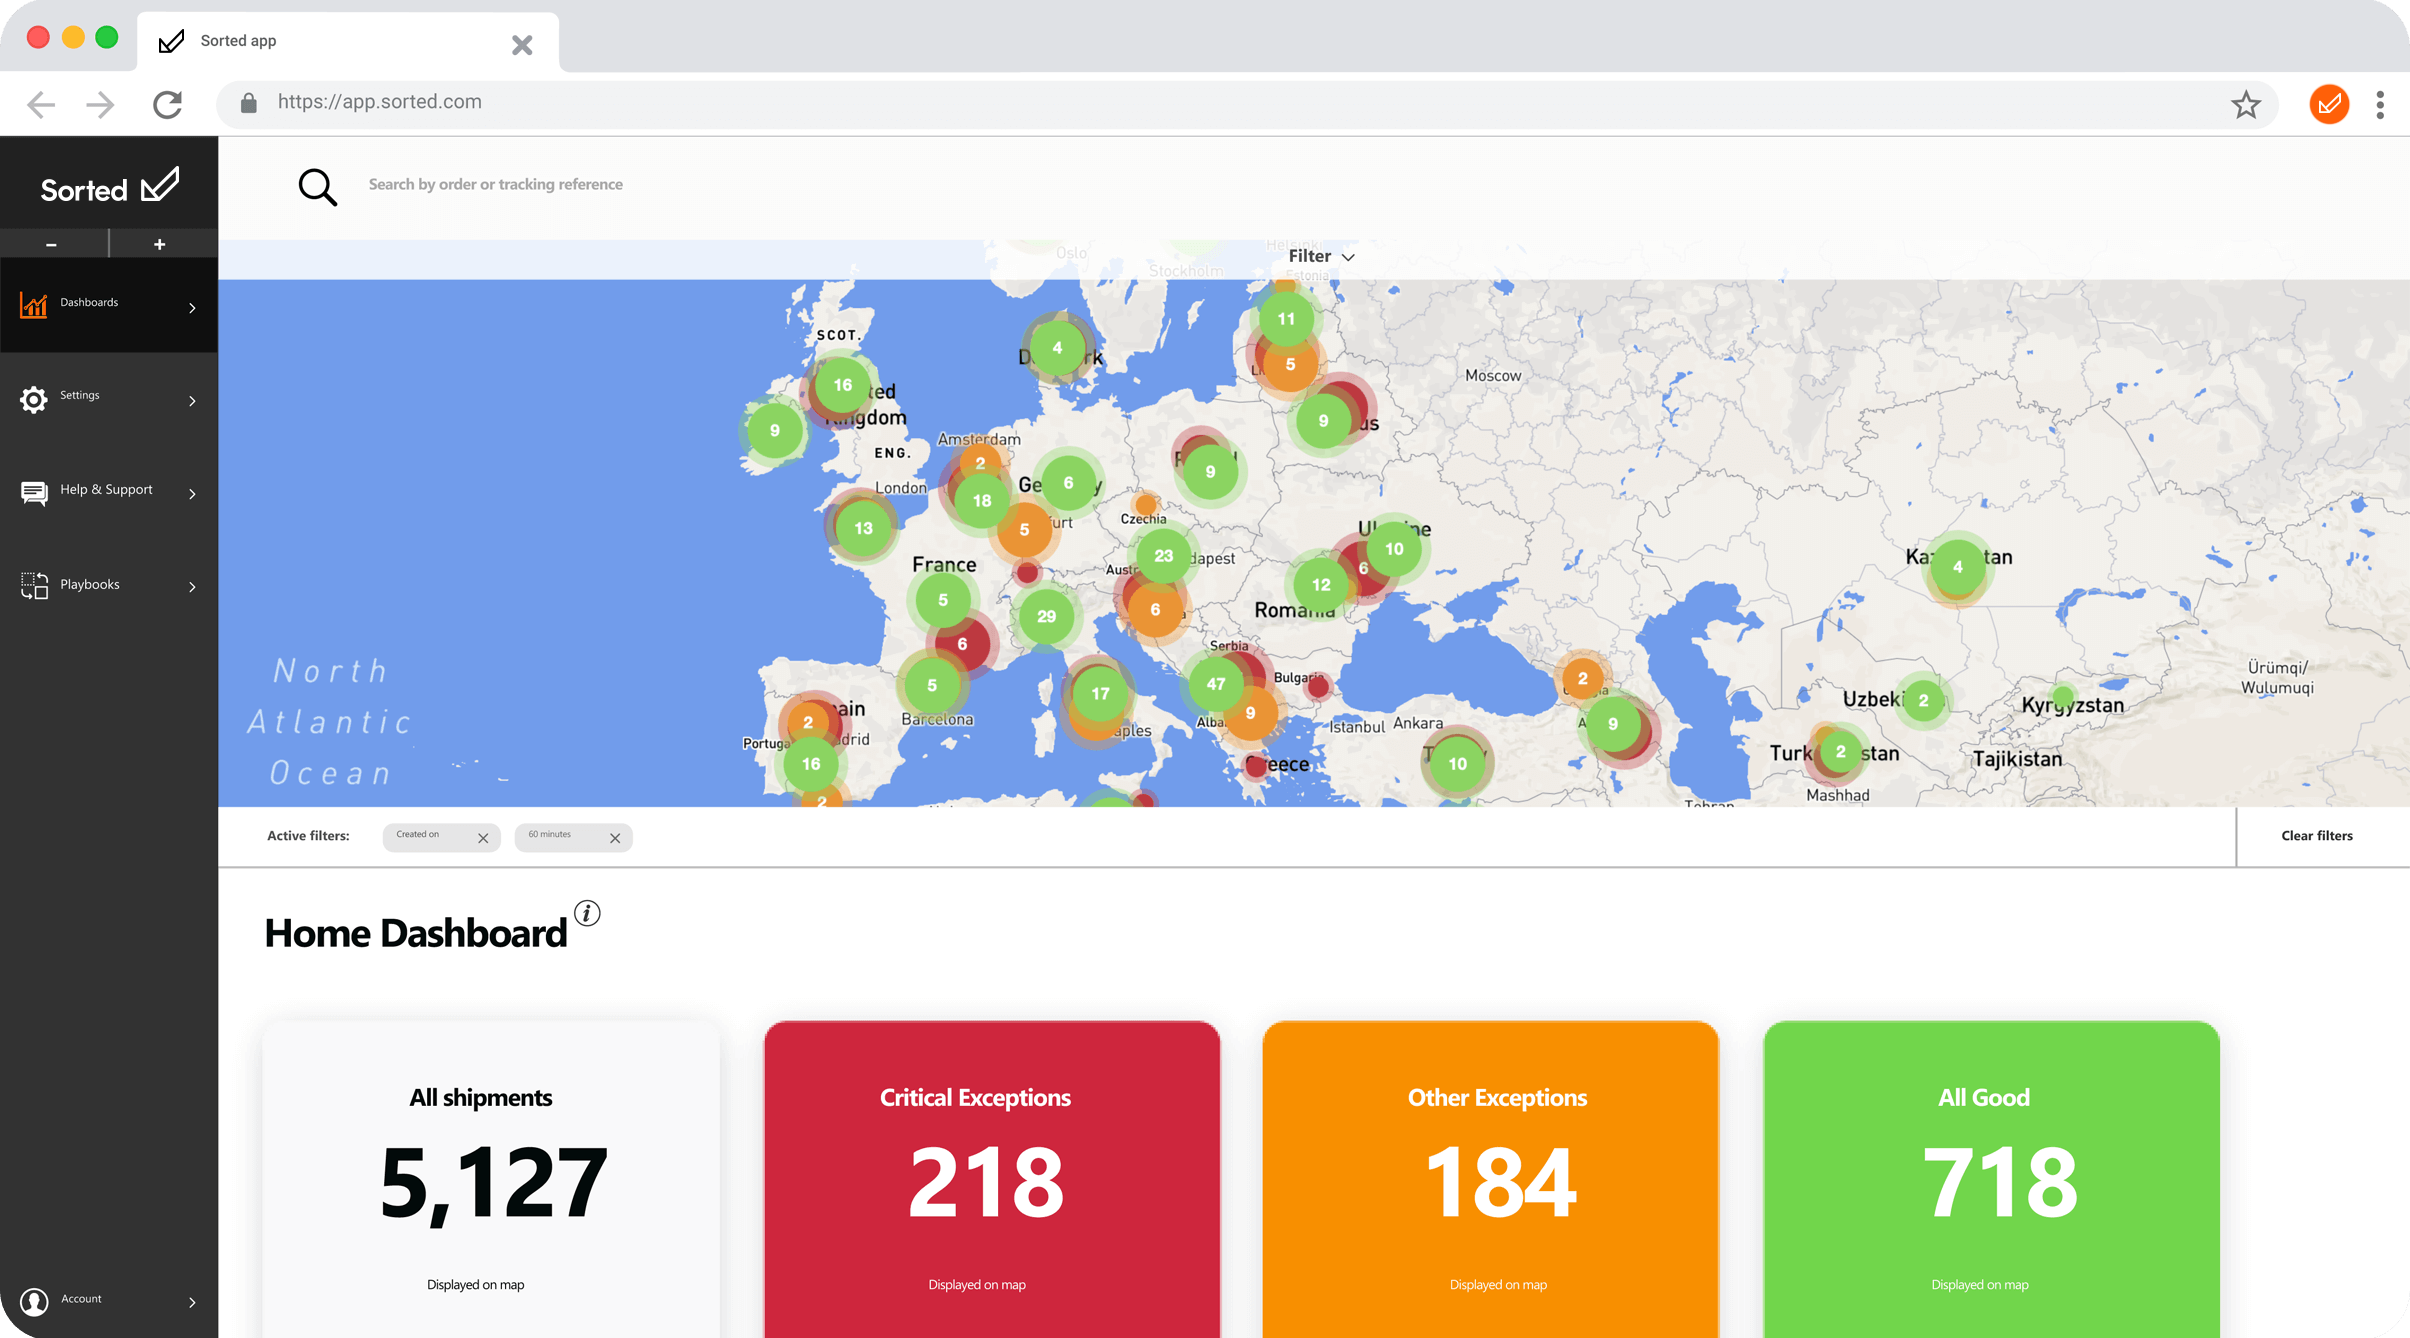Image resolution: width=2410 pixels, height=1338 pixels.
Task: Expand the Help & Support chevron
Action: (192, 494)
